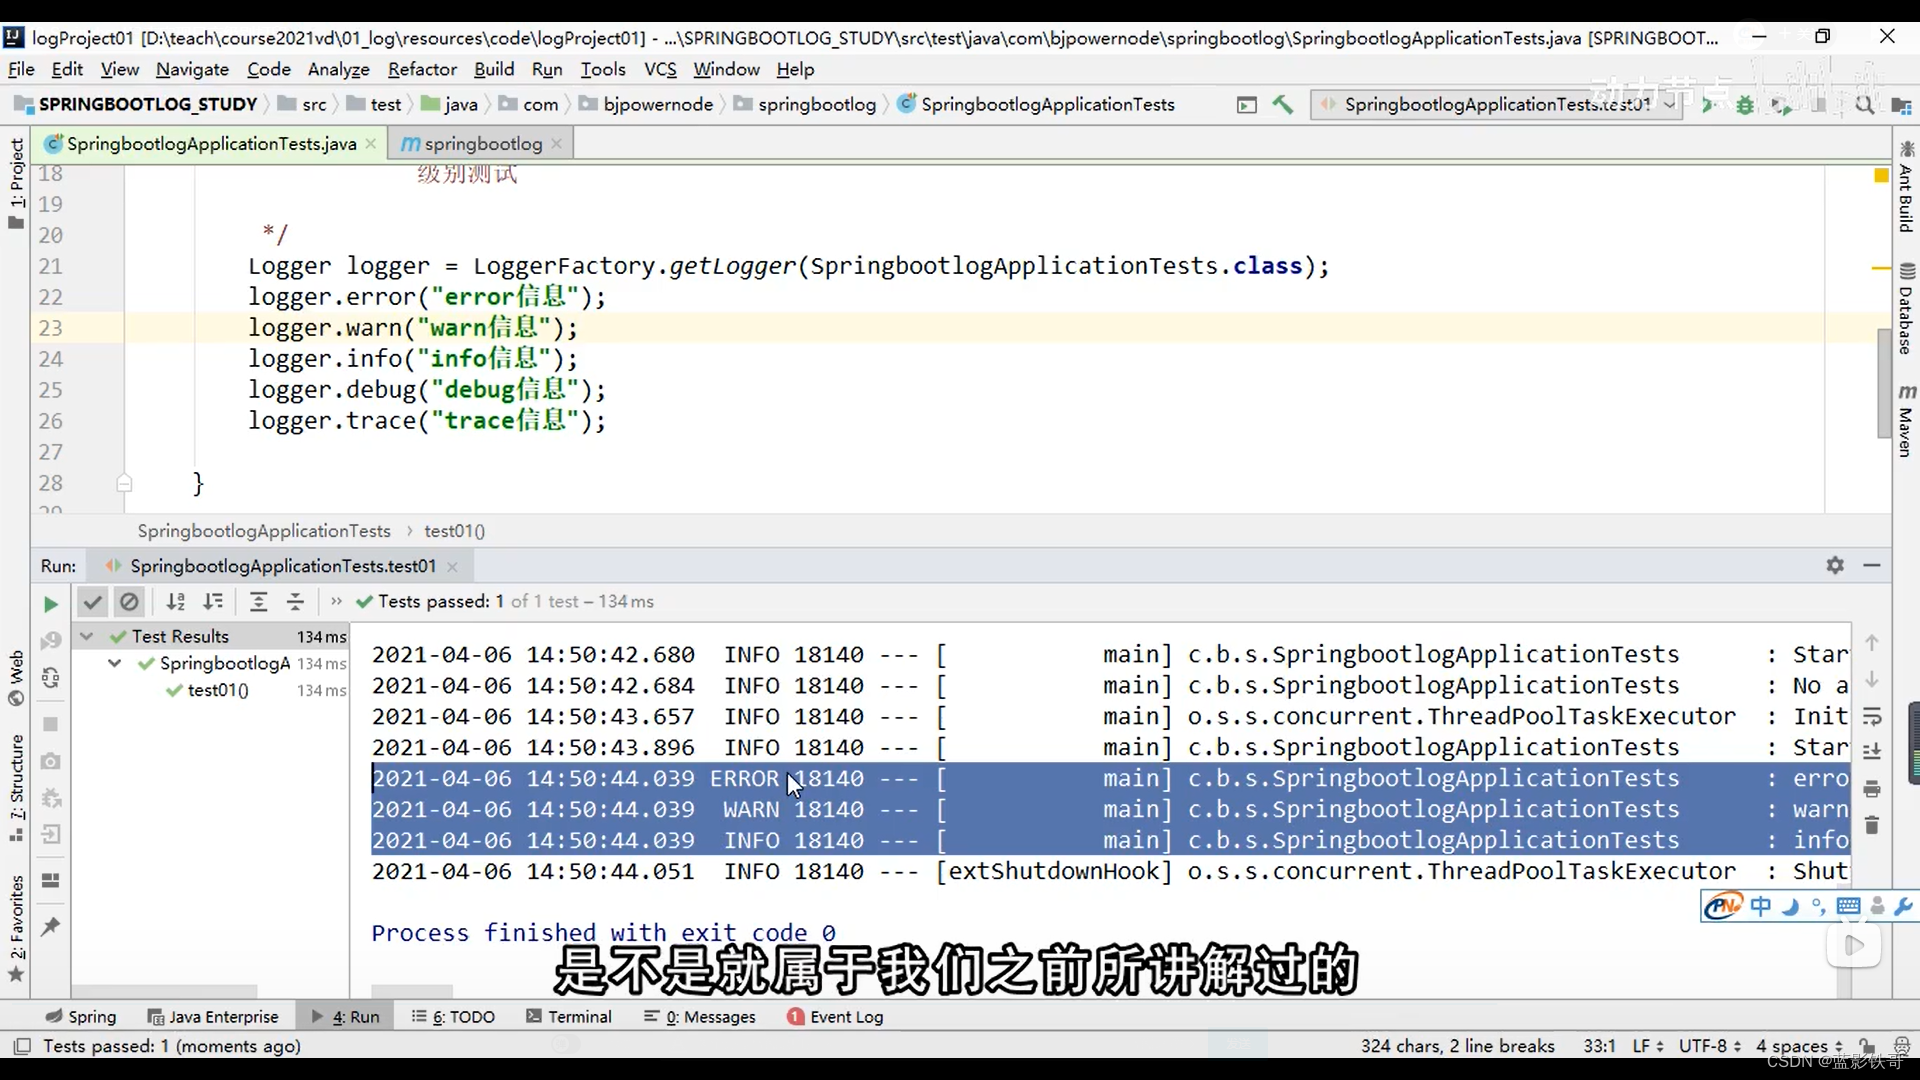This screenshot has width=1920, height=1080.
Task: Toggle the Show Ignored tests button
Action: tap(129, 602)
